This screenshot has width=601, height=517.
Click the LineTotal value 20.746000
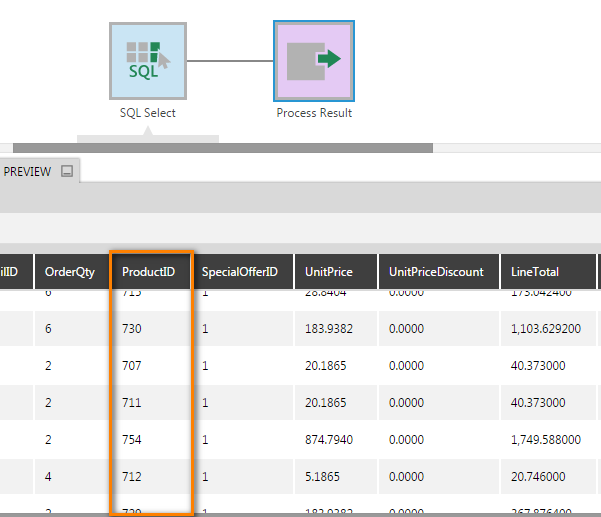[x=538, y=476]
